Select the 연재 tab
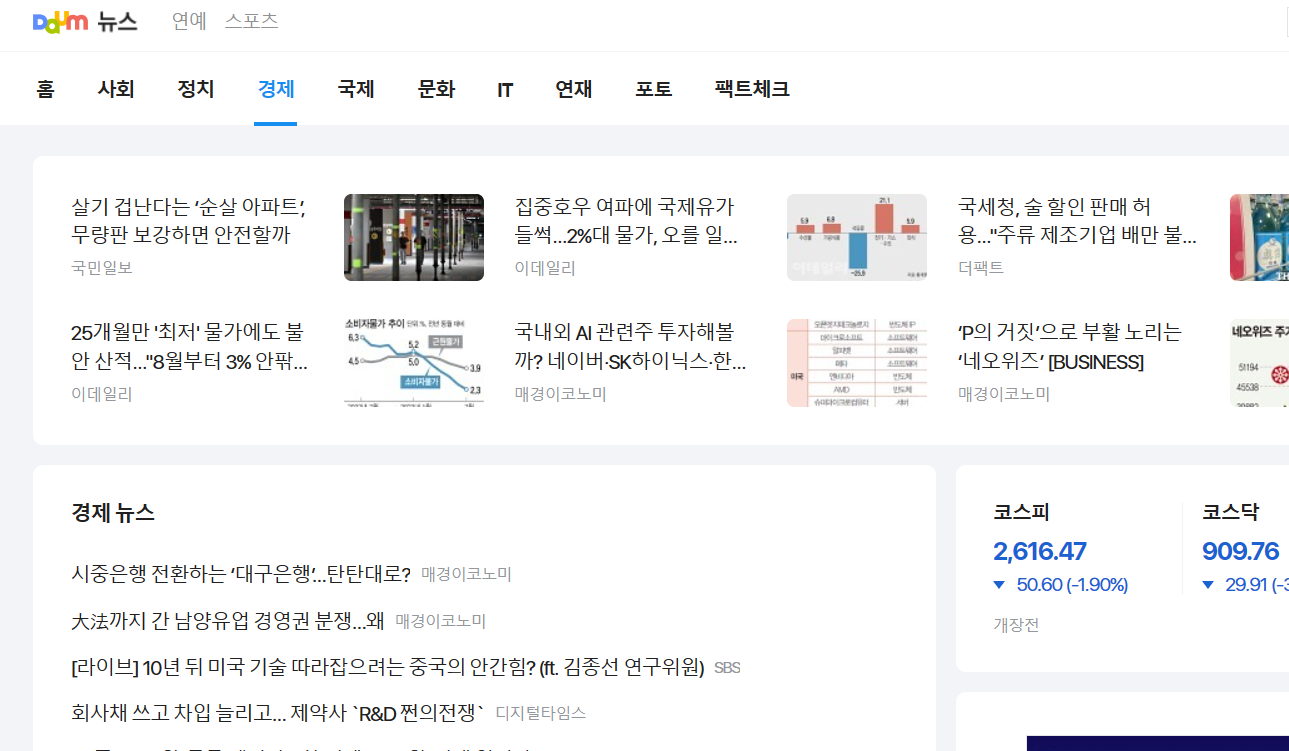The image size is (1289, 751). pyautogui.click(x=574, y=89)
